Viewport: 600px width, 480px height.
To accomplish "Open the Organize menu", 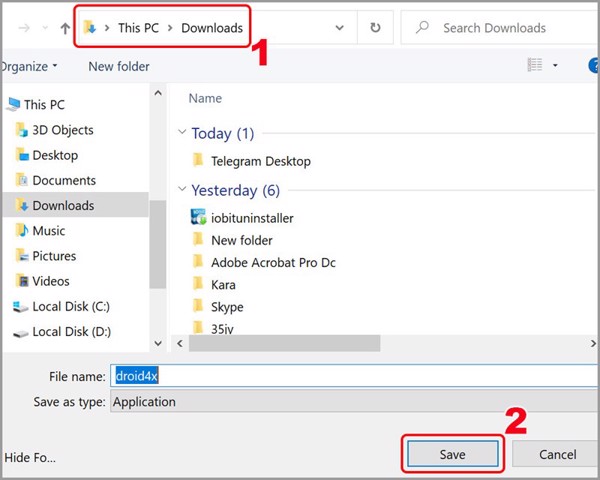I will [29, 67].
